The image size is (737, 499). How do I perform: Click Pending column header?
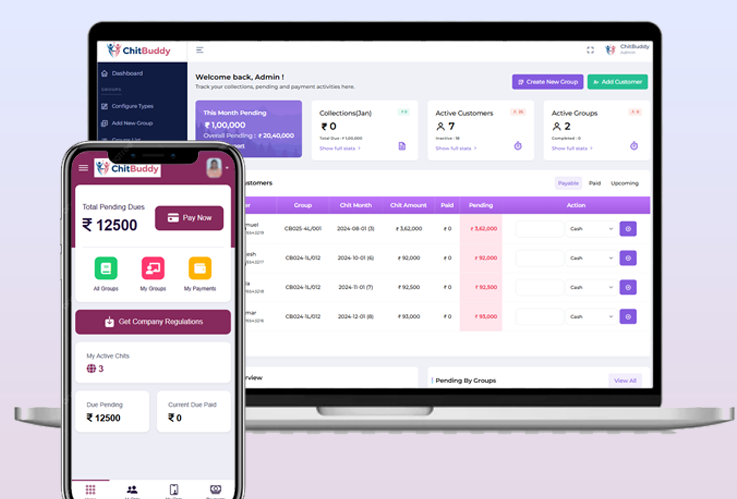481,205
